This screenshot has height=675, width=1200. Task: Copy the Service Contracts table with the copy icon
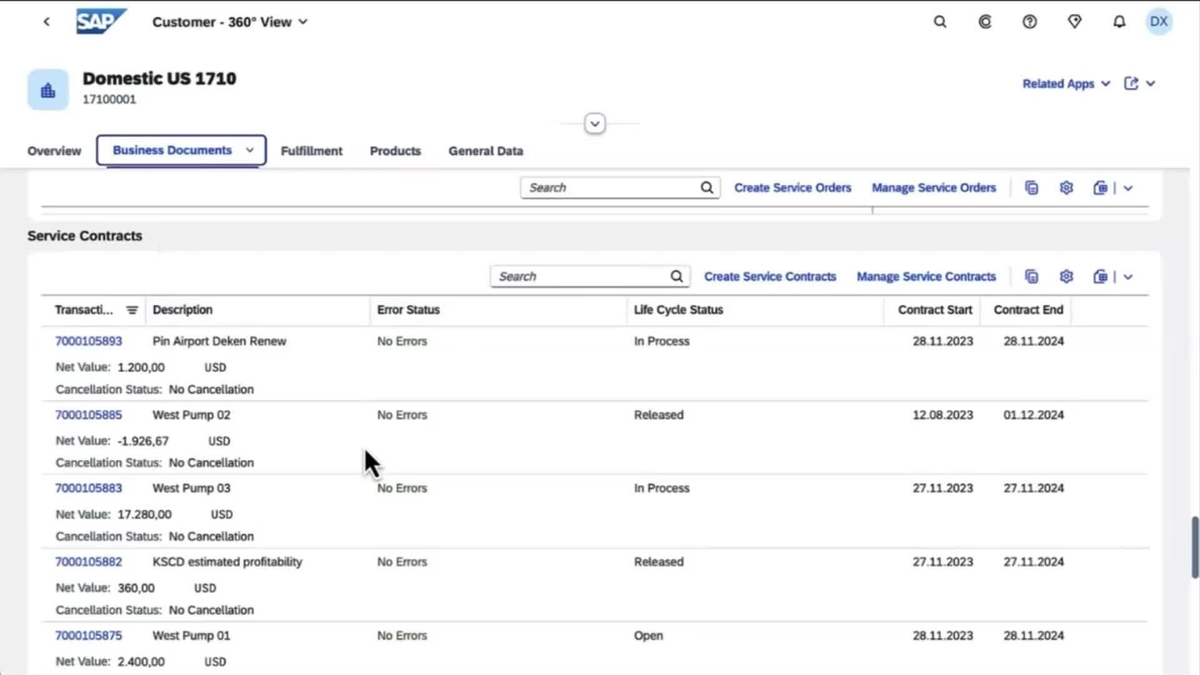tap(1032, 277)
